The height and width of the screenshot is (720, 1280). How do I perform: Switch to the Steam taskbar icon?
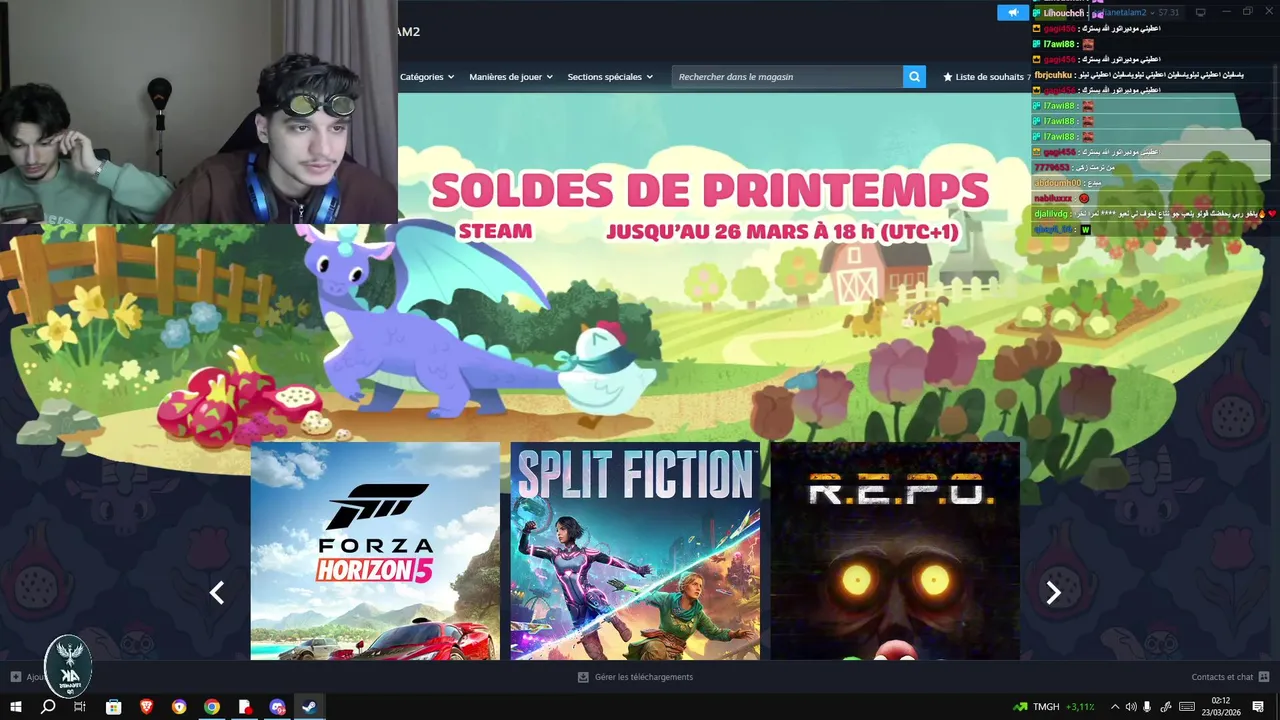pyautogui.click(x=310, y=707)
